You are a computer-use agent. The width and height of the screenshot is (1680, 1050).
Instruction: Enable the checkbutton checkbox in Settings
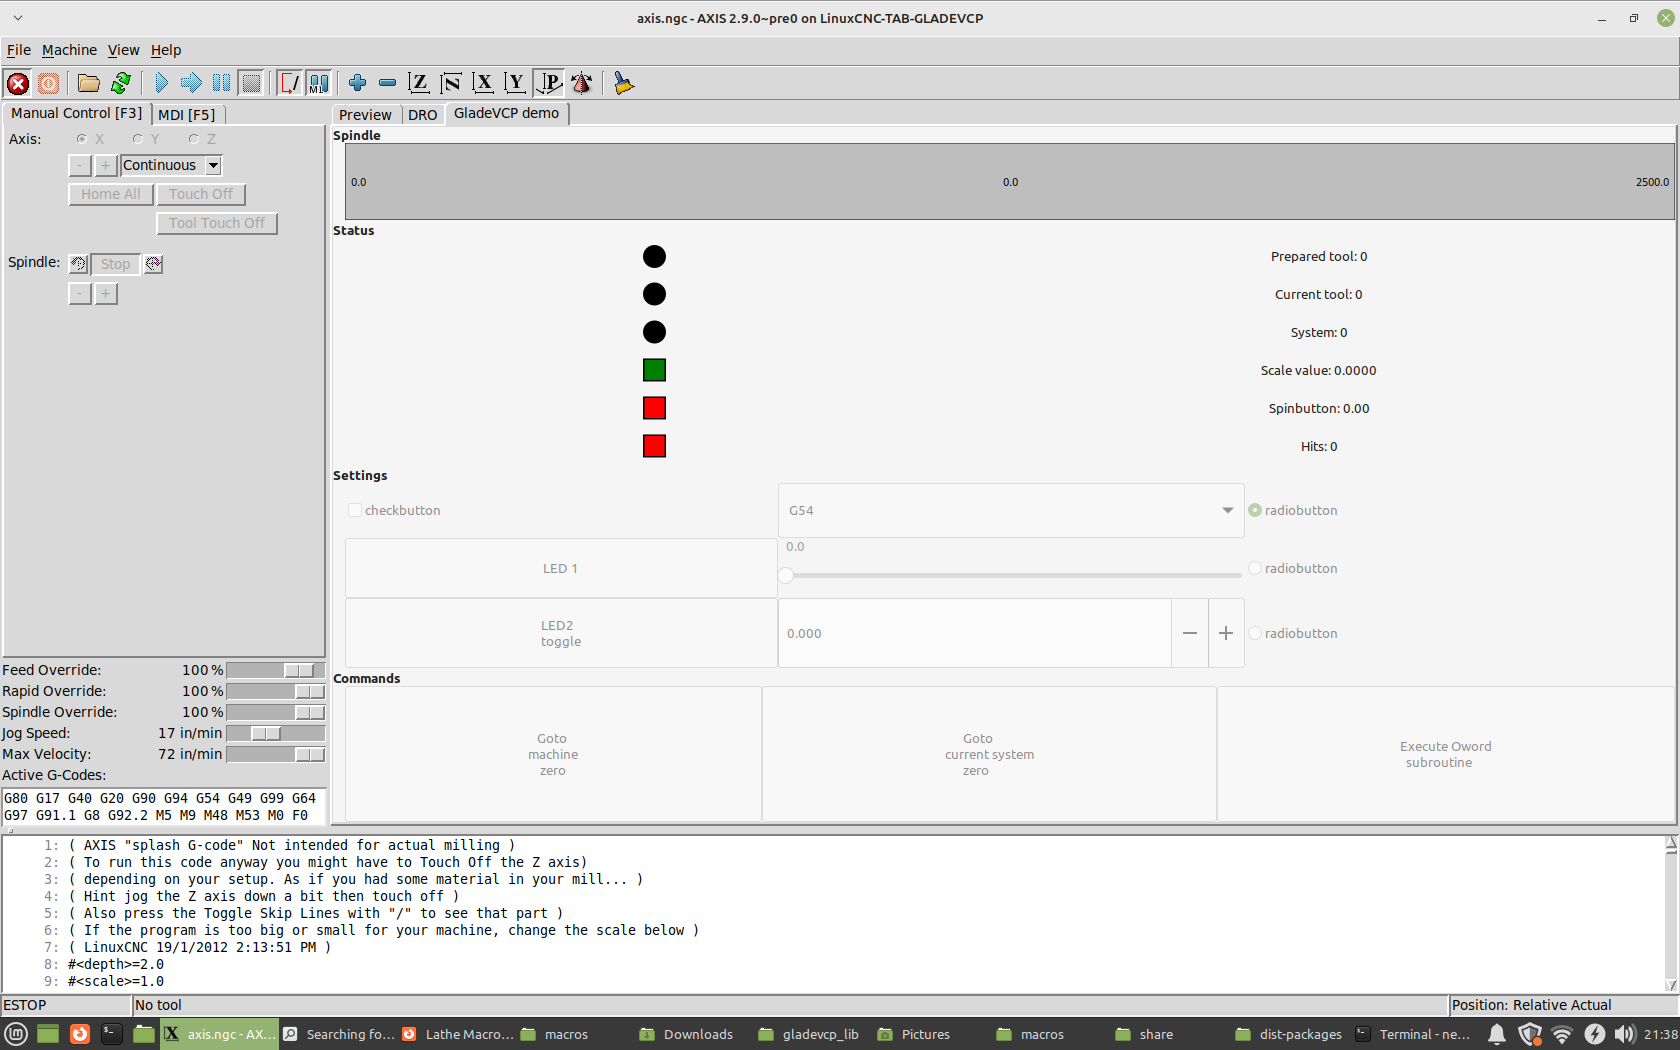354,510
